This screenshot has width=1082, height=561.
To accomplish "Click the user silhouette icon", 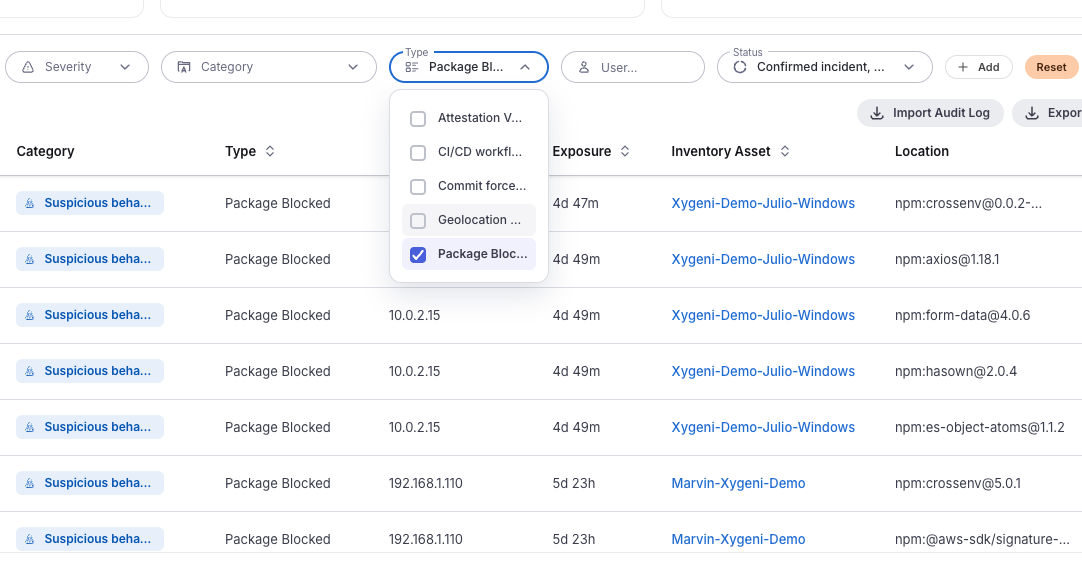I will tap(584, 67).
